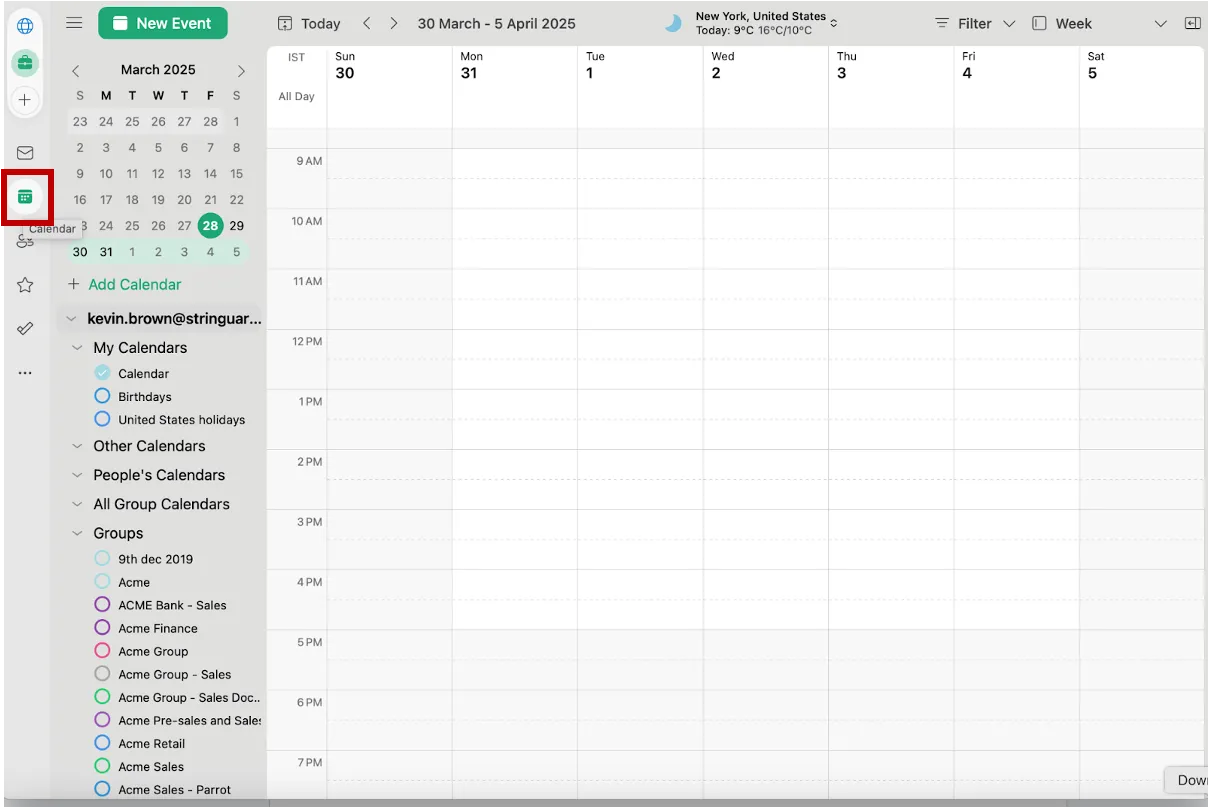Image resolution: width=1208 pixels, height=808 pixels.
Task: Show next month in mini calendar
Action: 241,70
